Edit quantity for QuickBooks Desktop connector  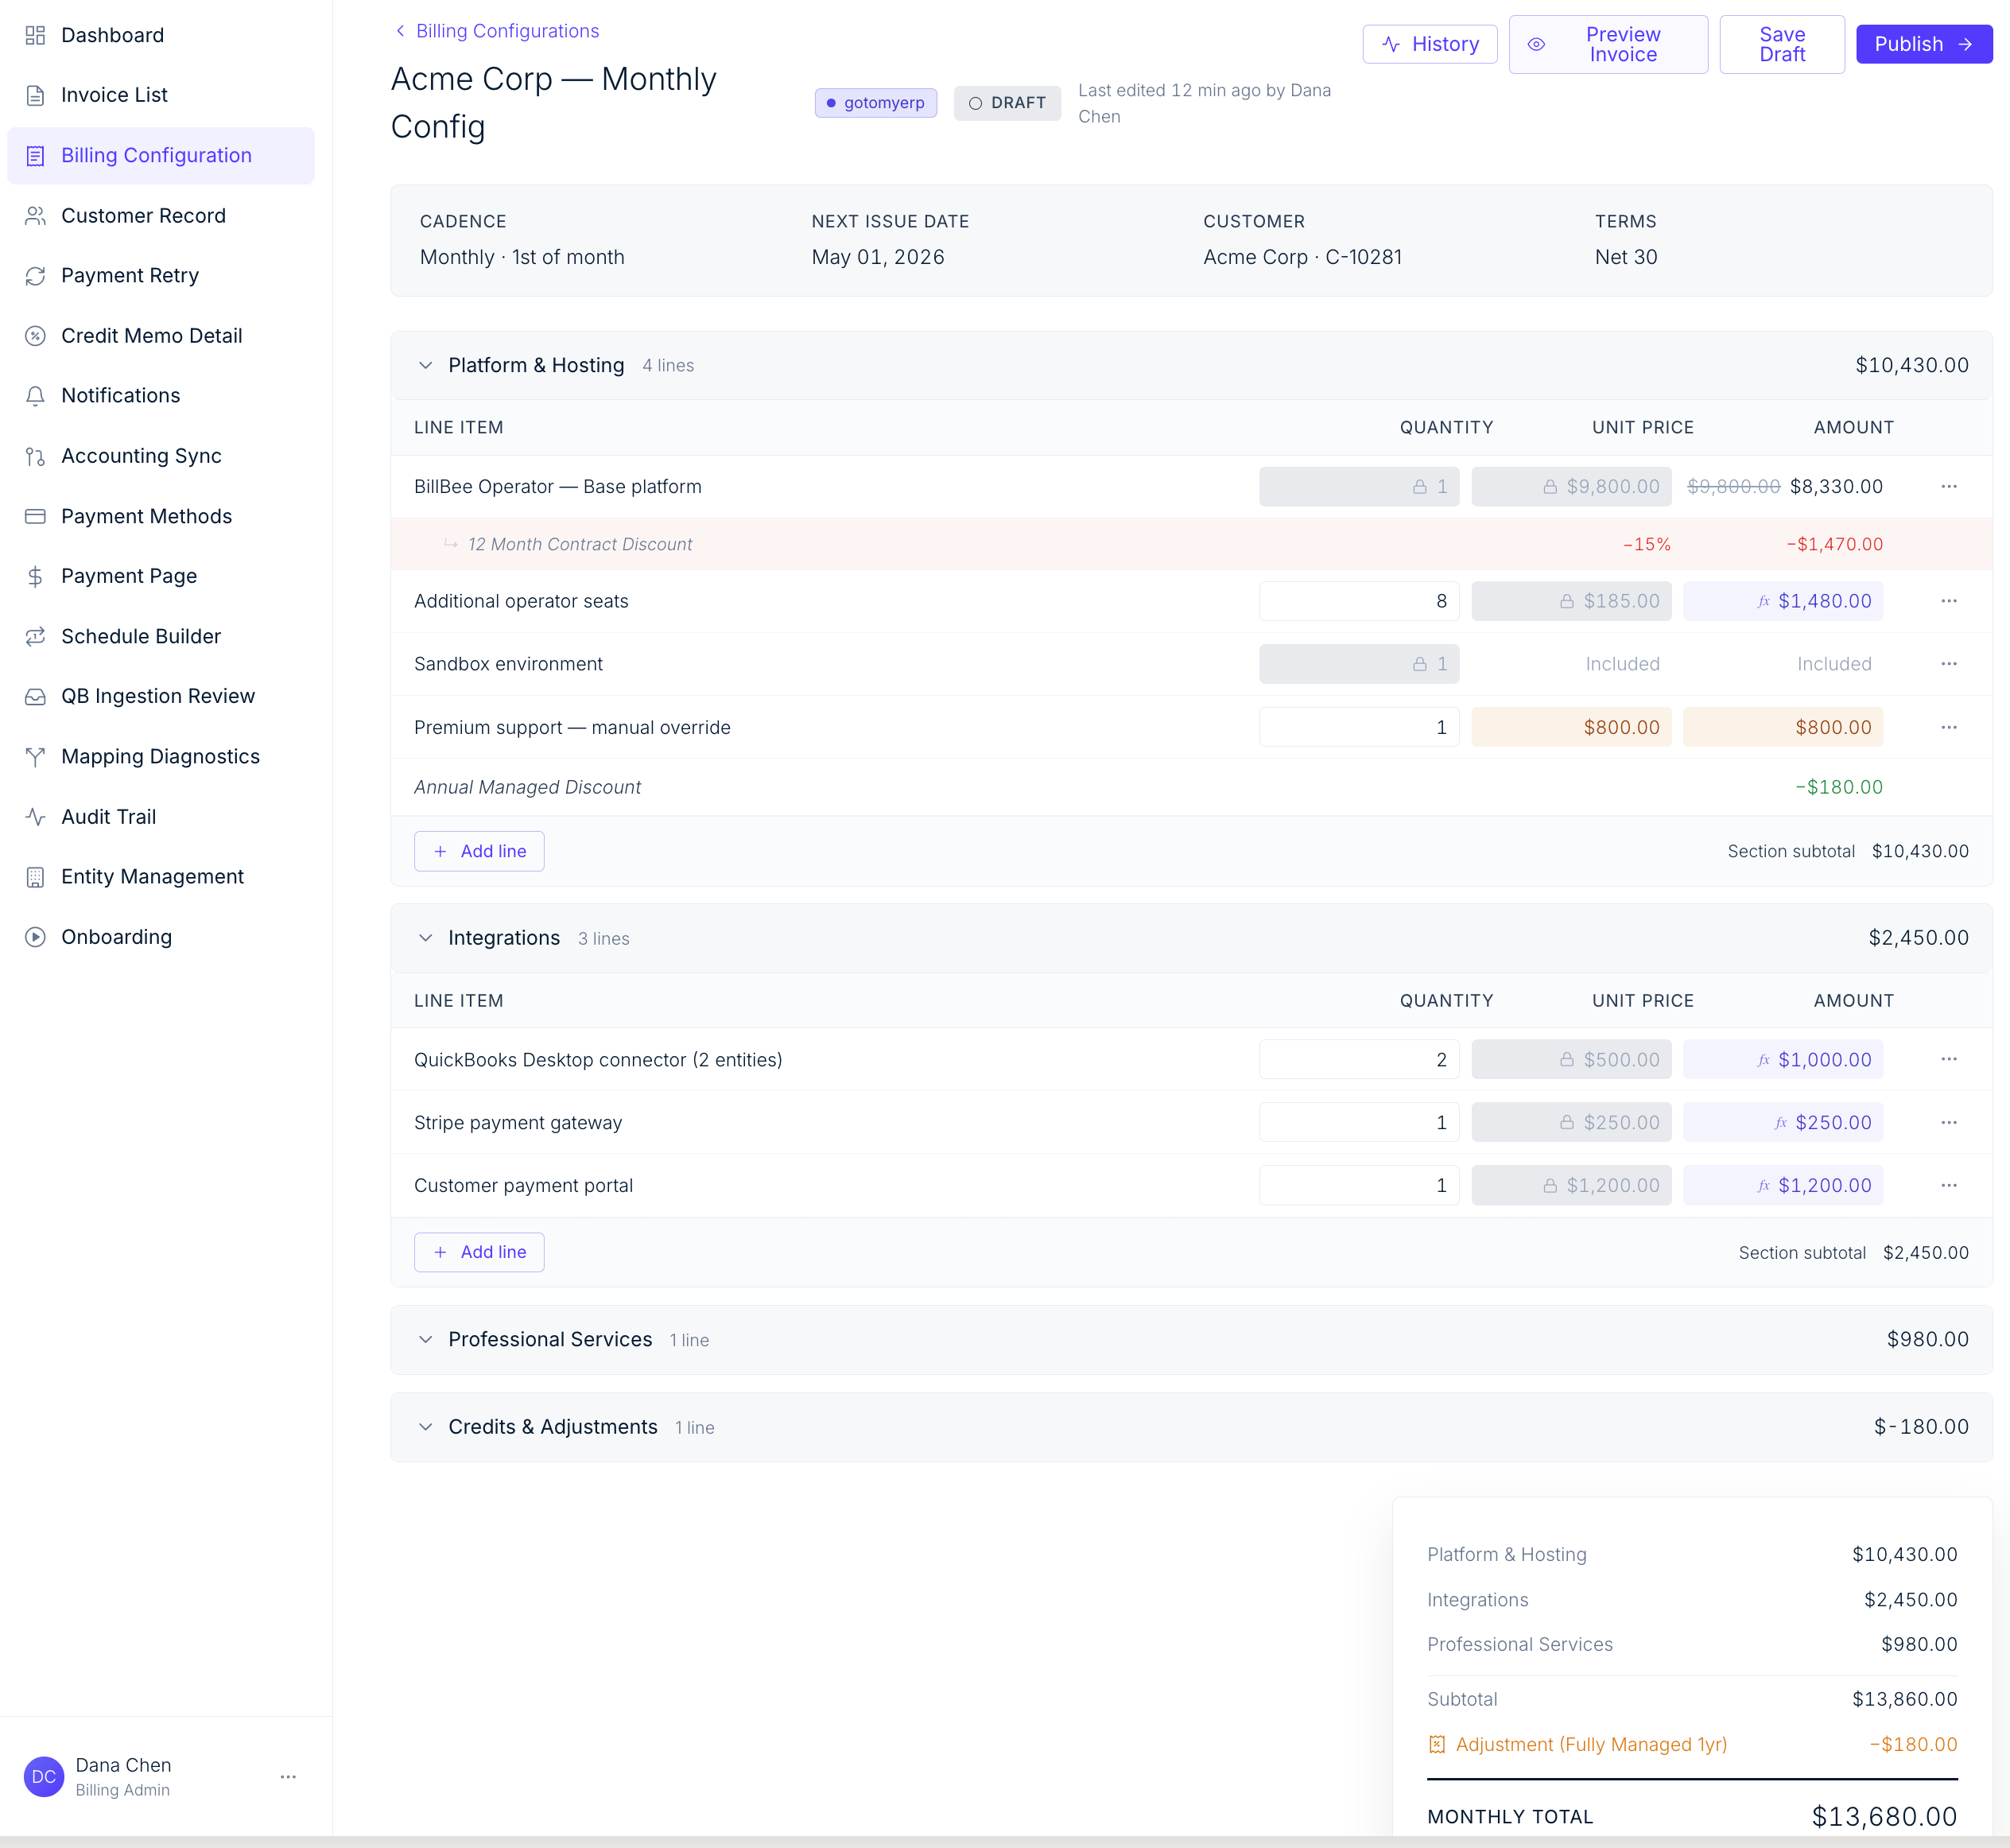point(1359,1059)
